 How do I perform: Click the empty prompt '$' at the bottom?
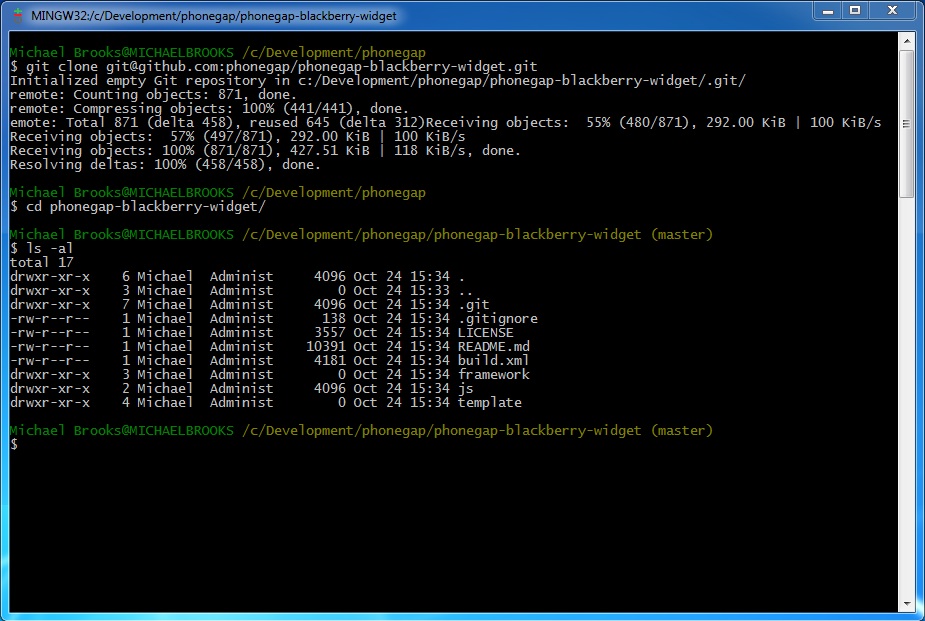coord(14,445)
